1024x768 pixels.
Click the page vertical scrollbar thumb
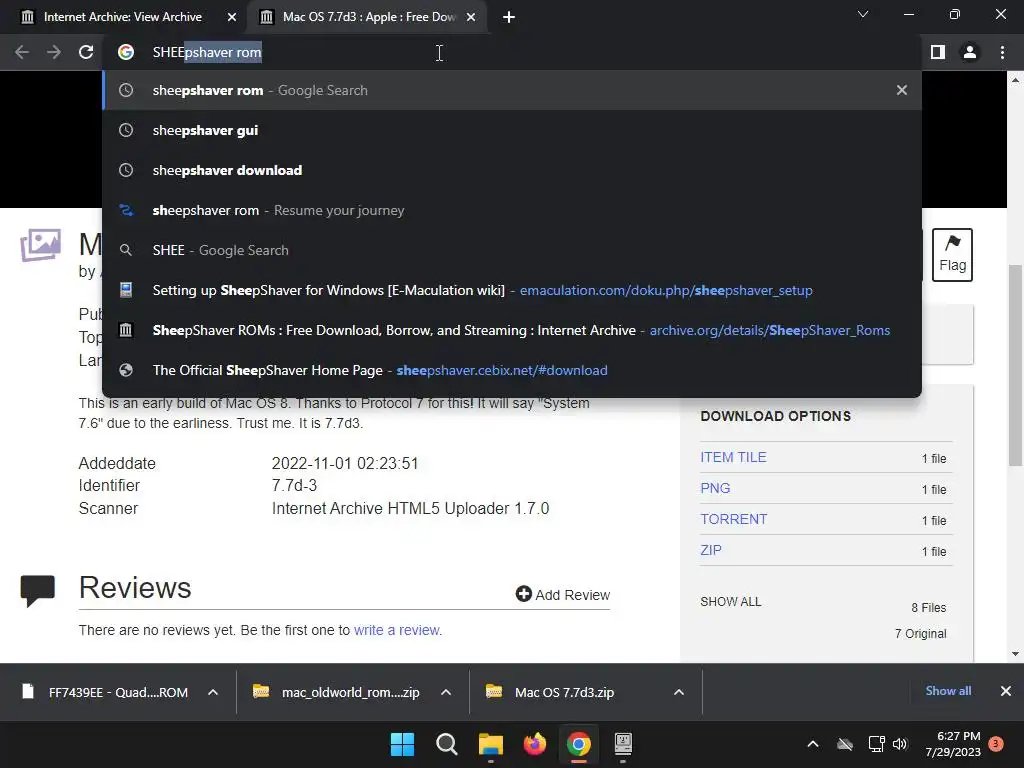pos(1015,364)
